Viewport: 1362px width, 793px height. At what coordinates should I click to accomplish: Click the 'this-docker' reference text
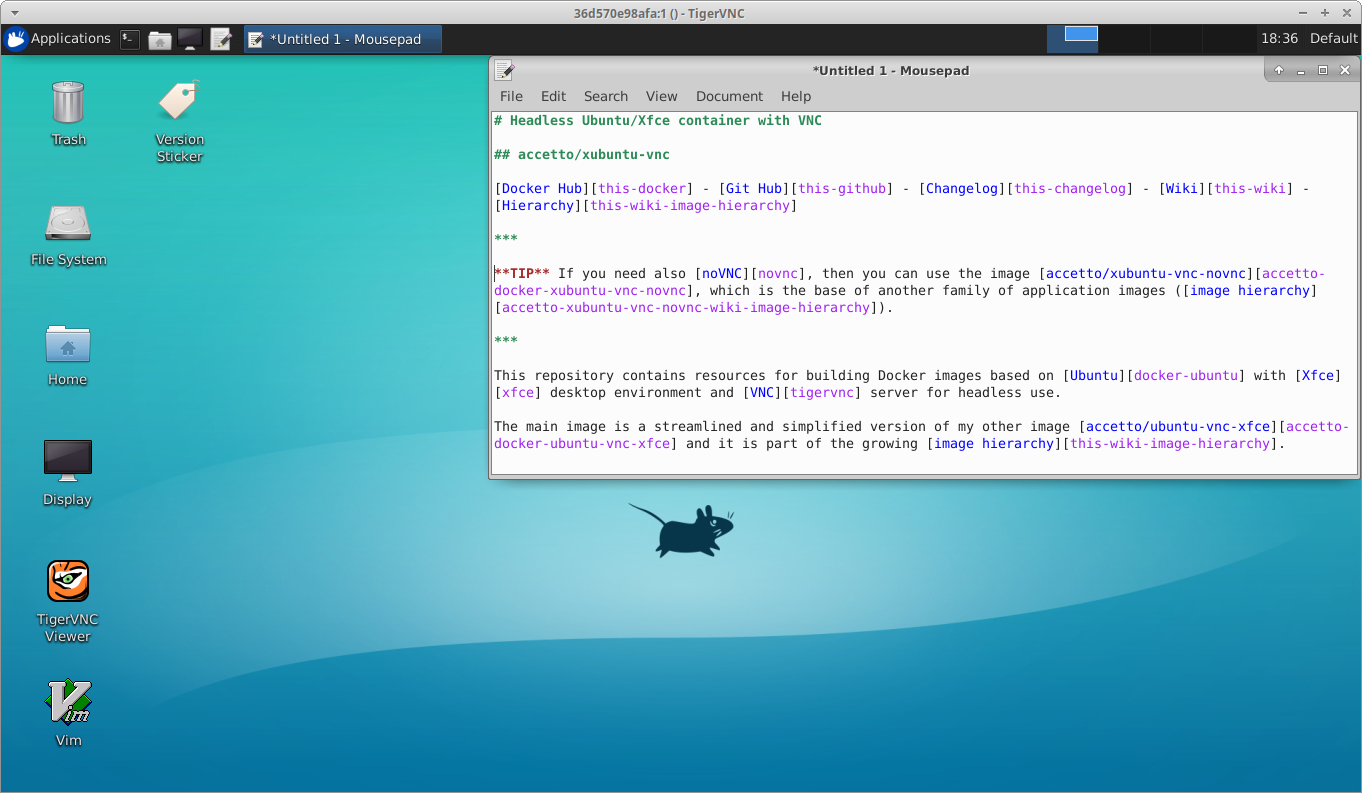point(642,189)
